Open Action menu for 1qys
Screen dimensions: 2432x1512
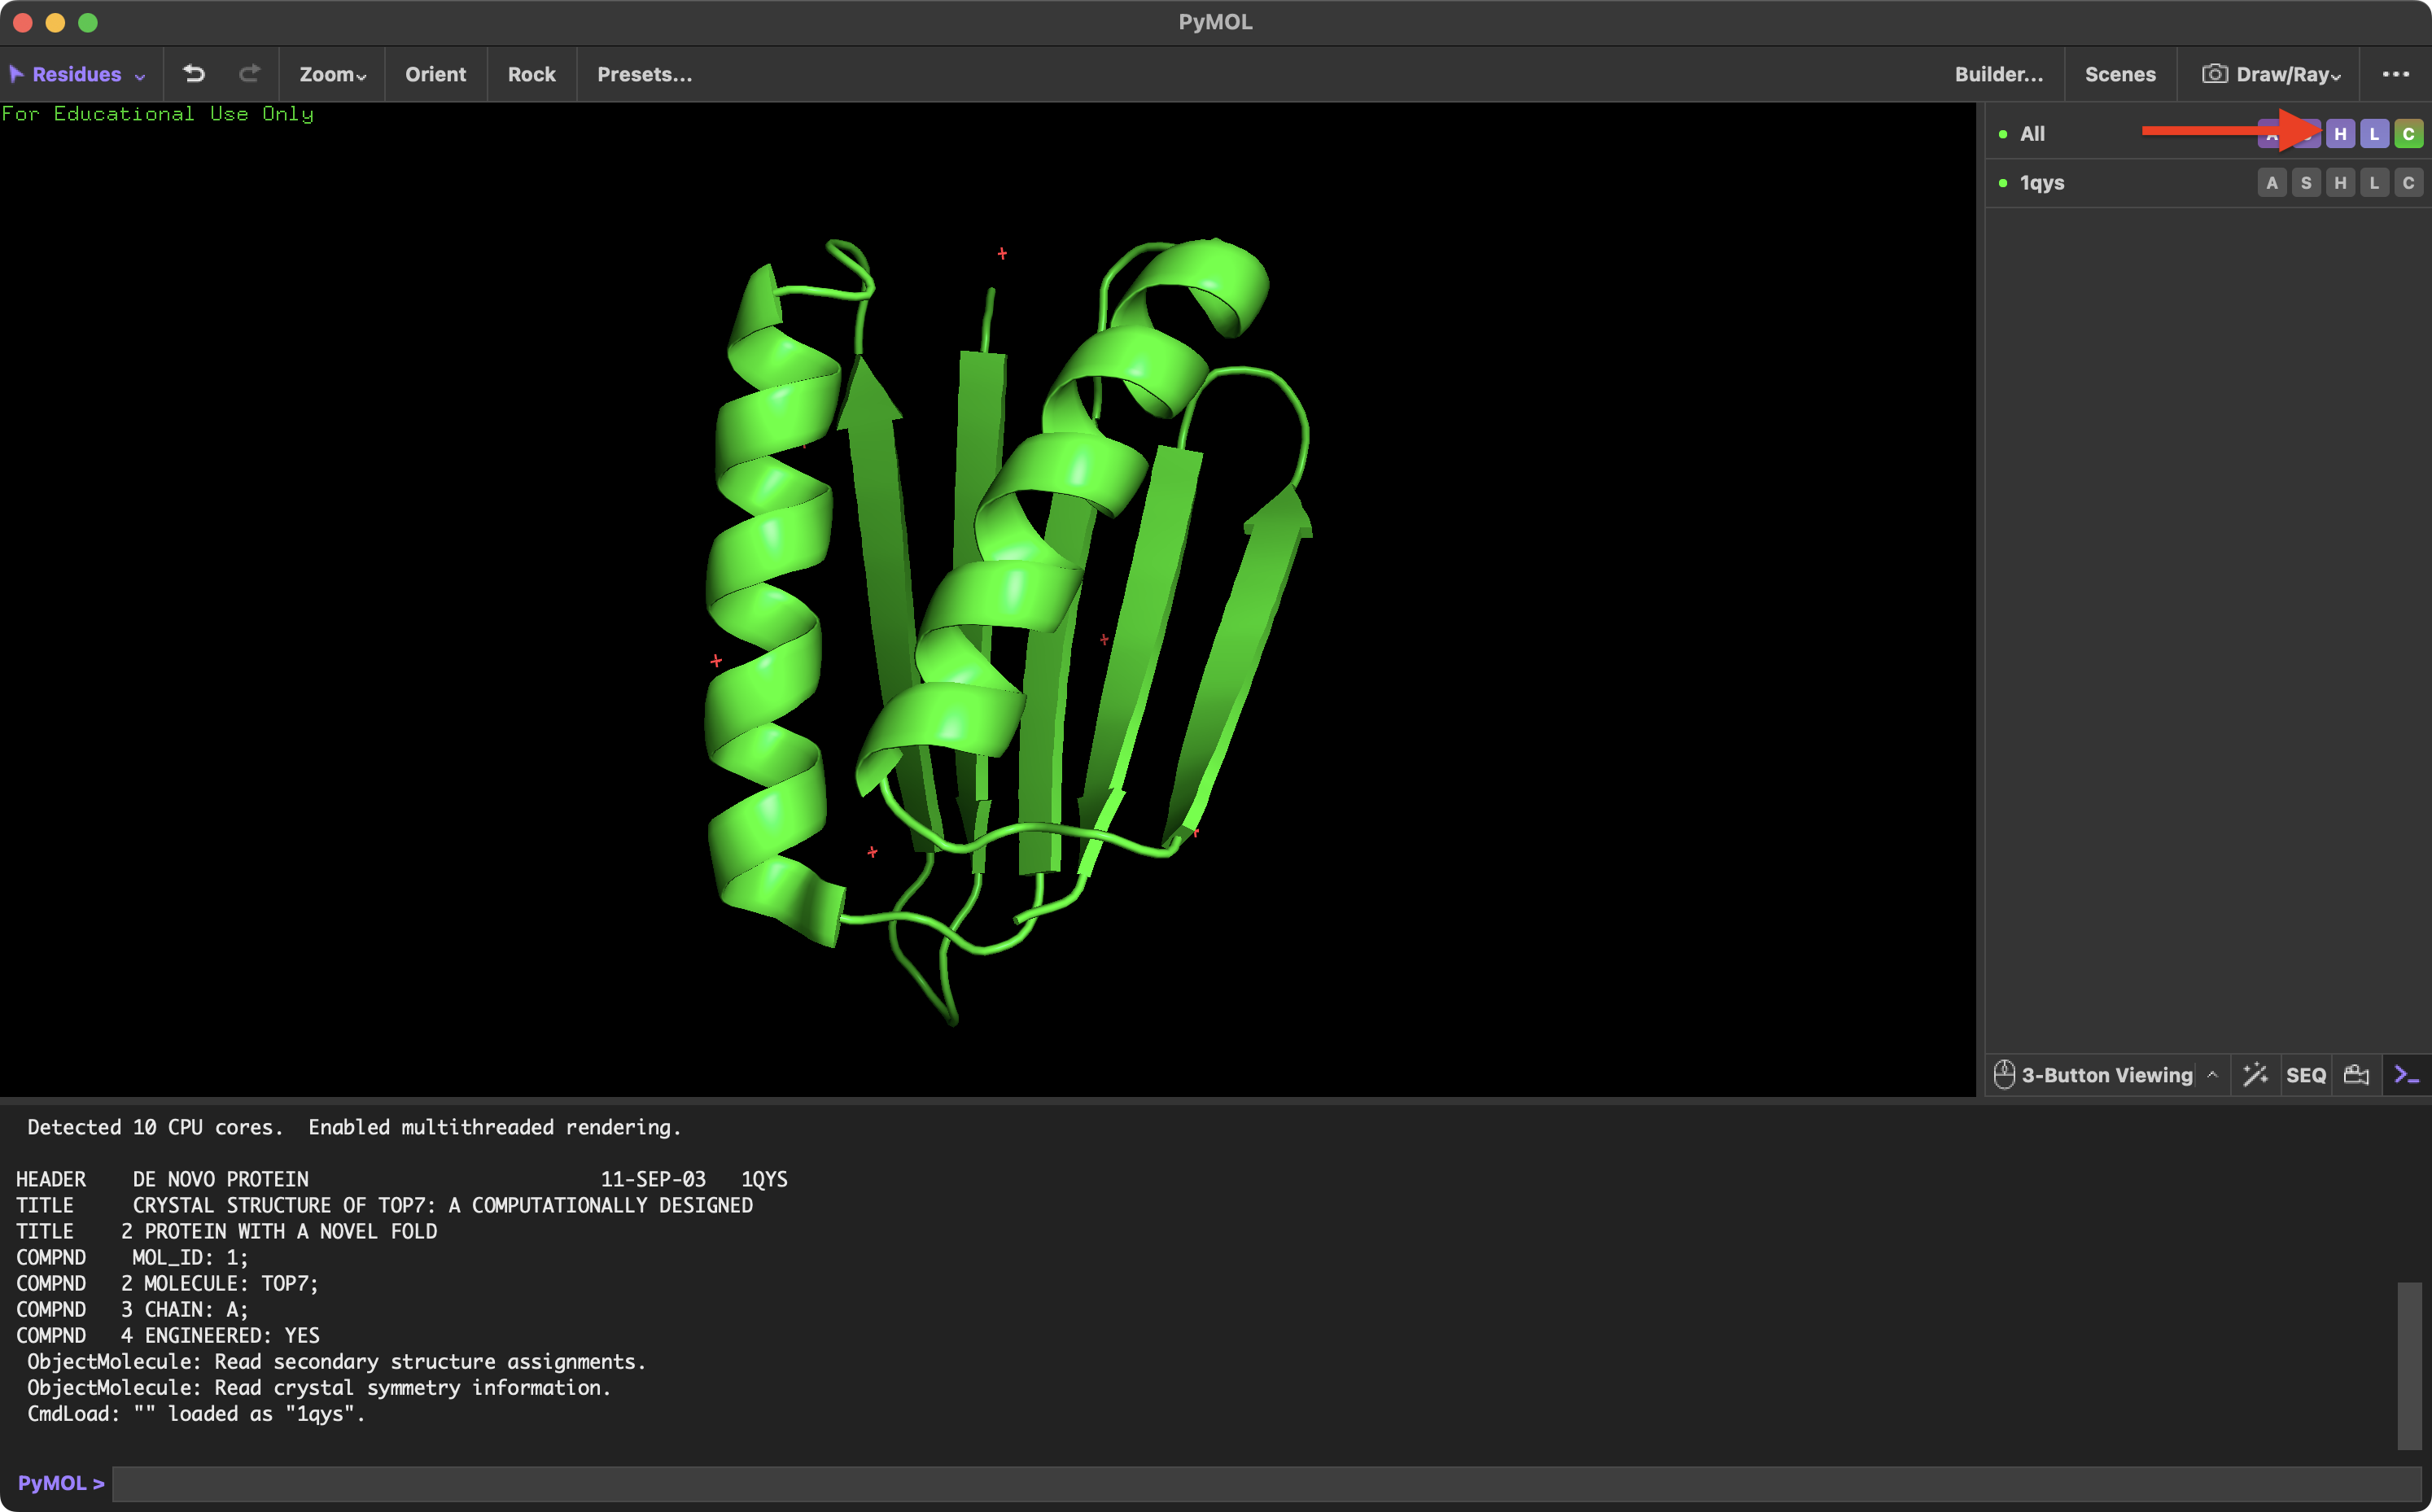point(2272,183)
